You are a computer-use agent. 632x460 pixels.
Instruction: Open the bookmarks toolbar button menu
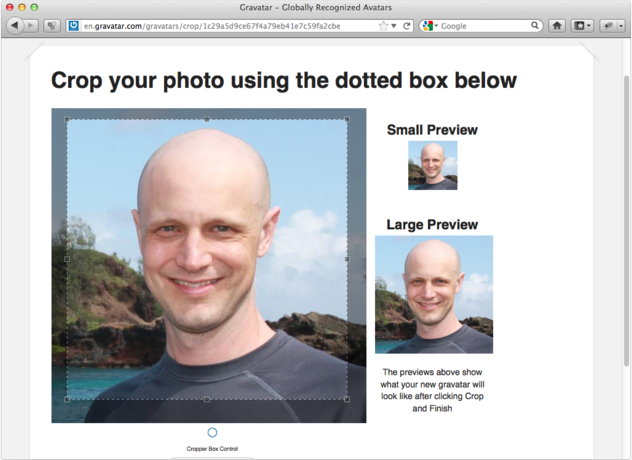pos(582,26)
